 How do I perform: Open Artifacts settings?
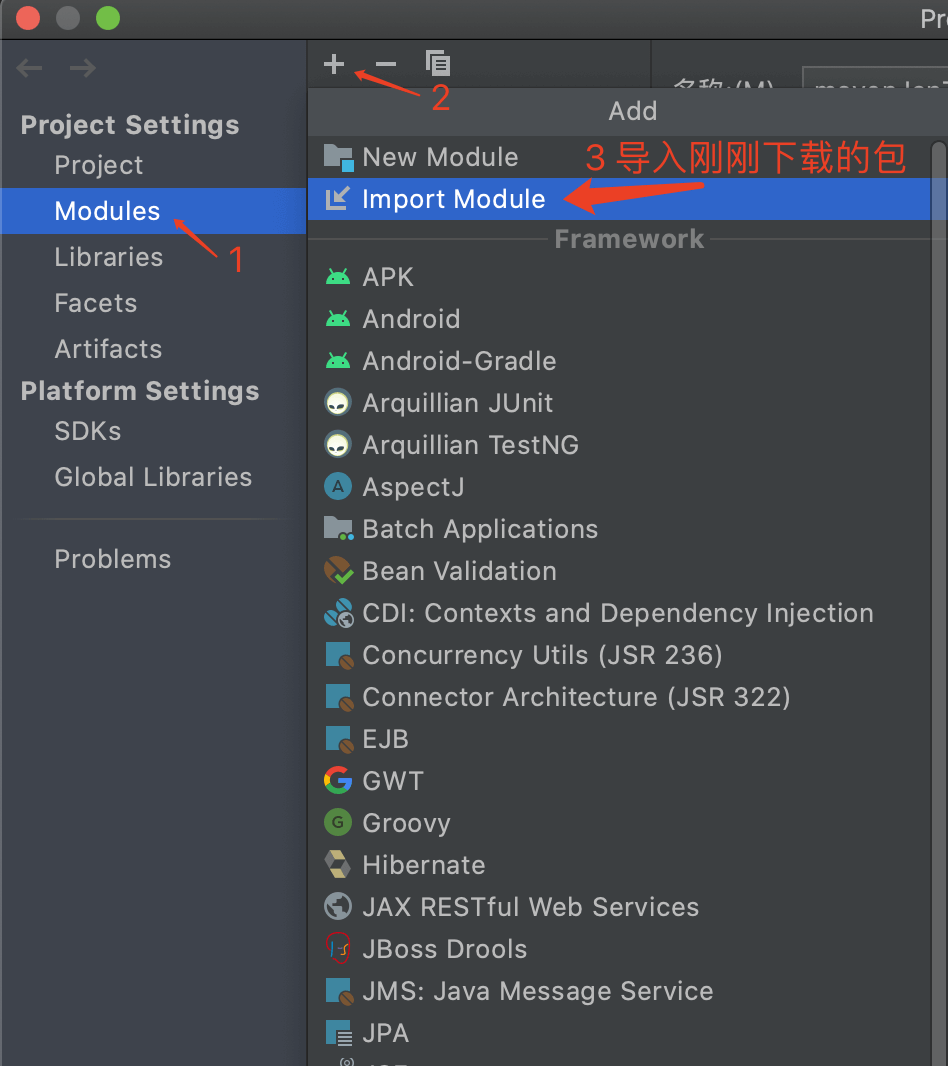click(x=154, y=349)
